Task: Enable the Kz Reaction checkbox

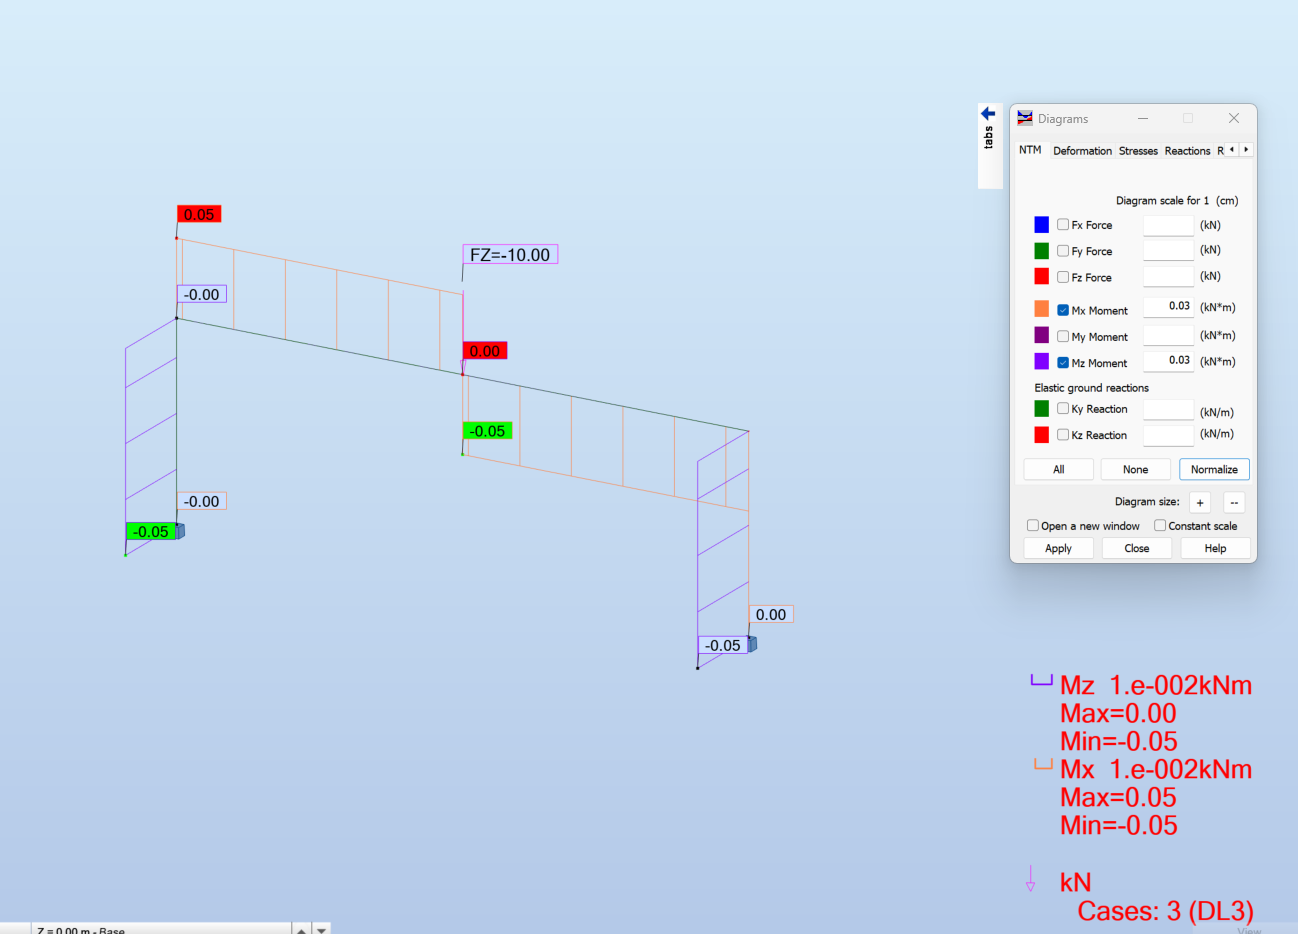Action: coord(1063,434)
